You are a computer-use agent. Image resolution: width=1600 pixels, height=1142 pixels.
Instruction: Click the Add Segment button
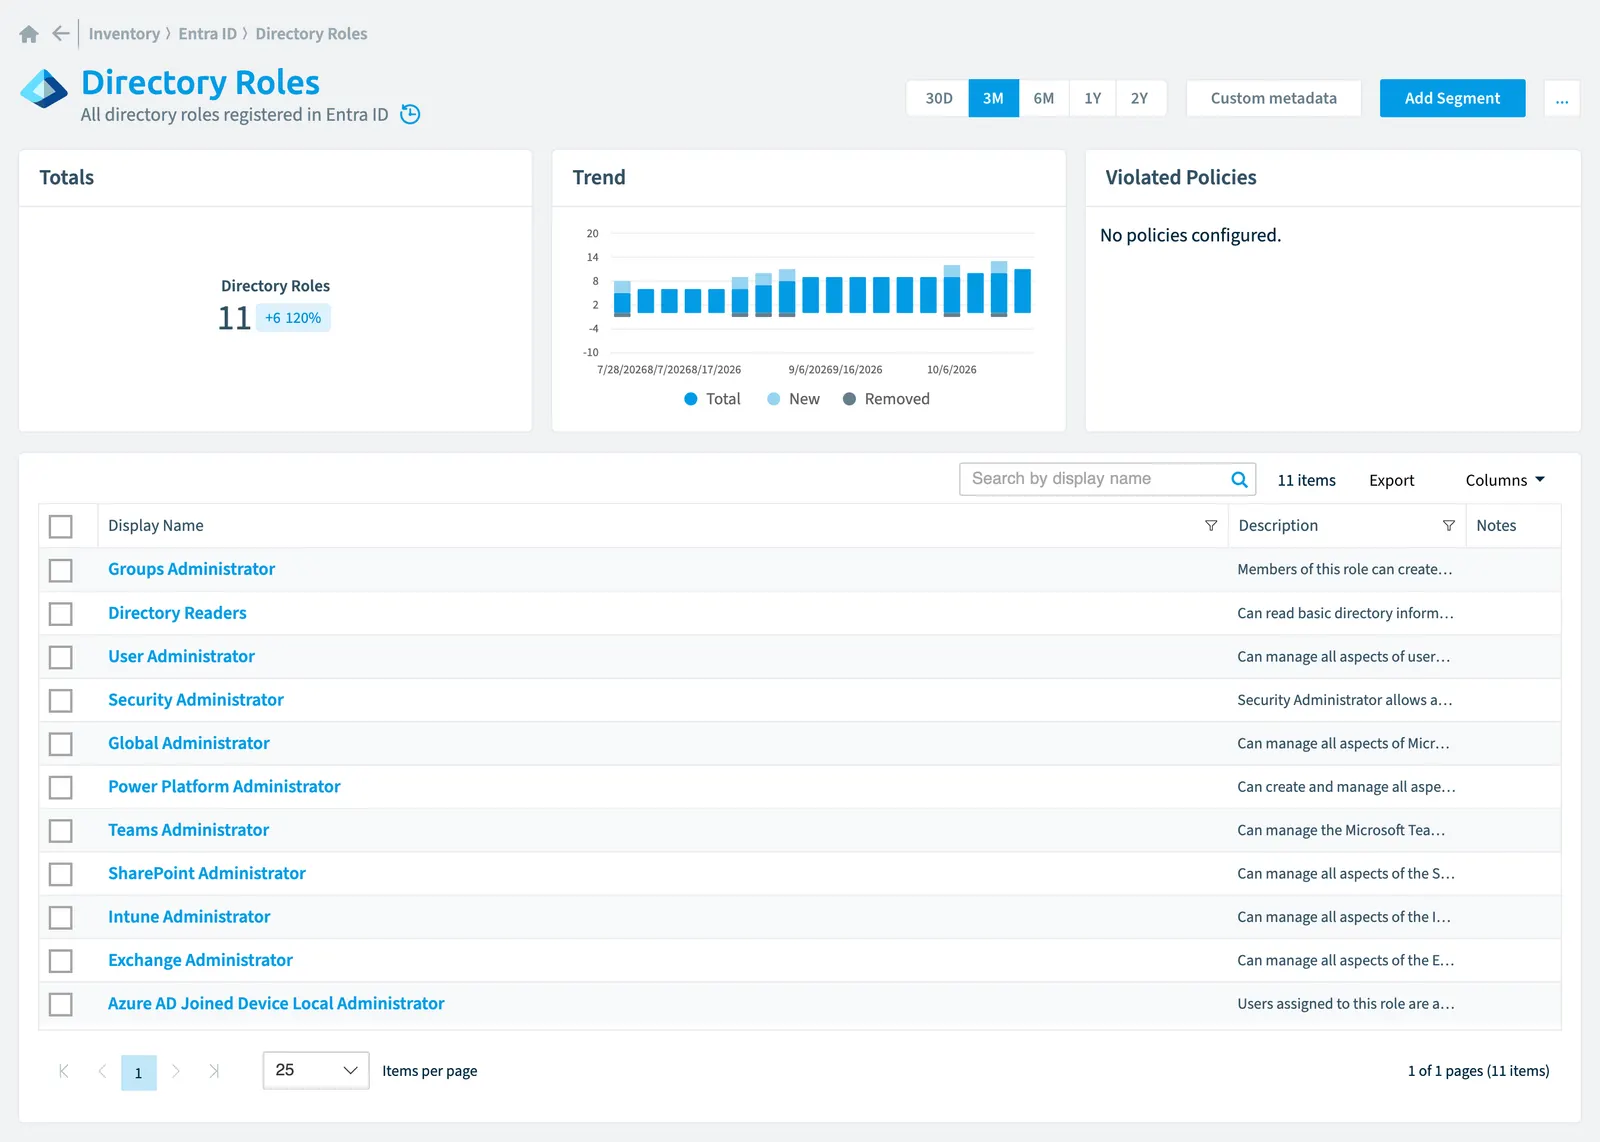tap(1452, 98)
